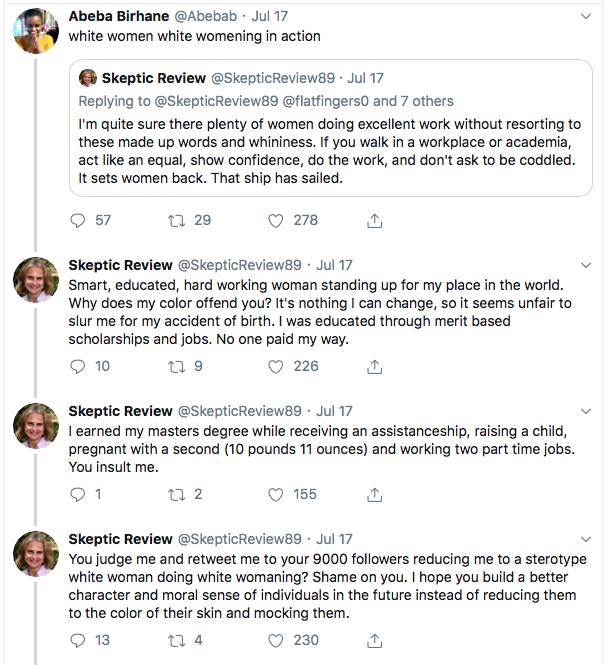605x665 pixels.
Task: Reply to the tweet with 10 replies
Action: (79, 367)
